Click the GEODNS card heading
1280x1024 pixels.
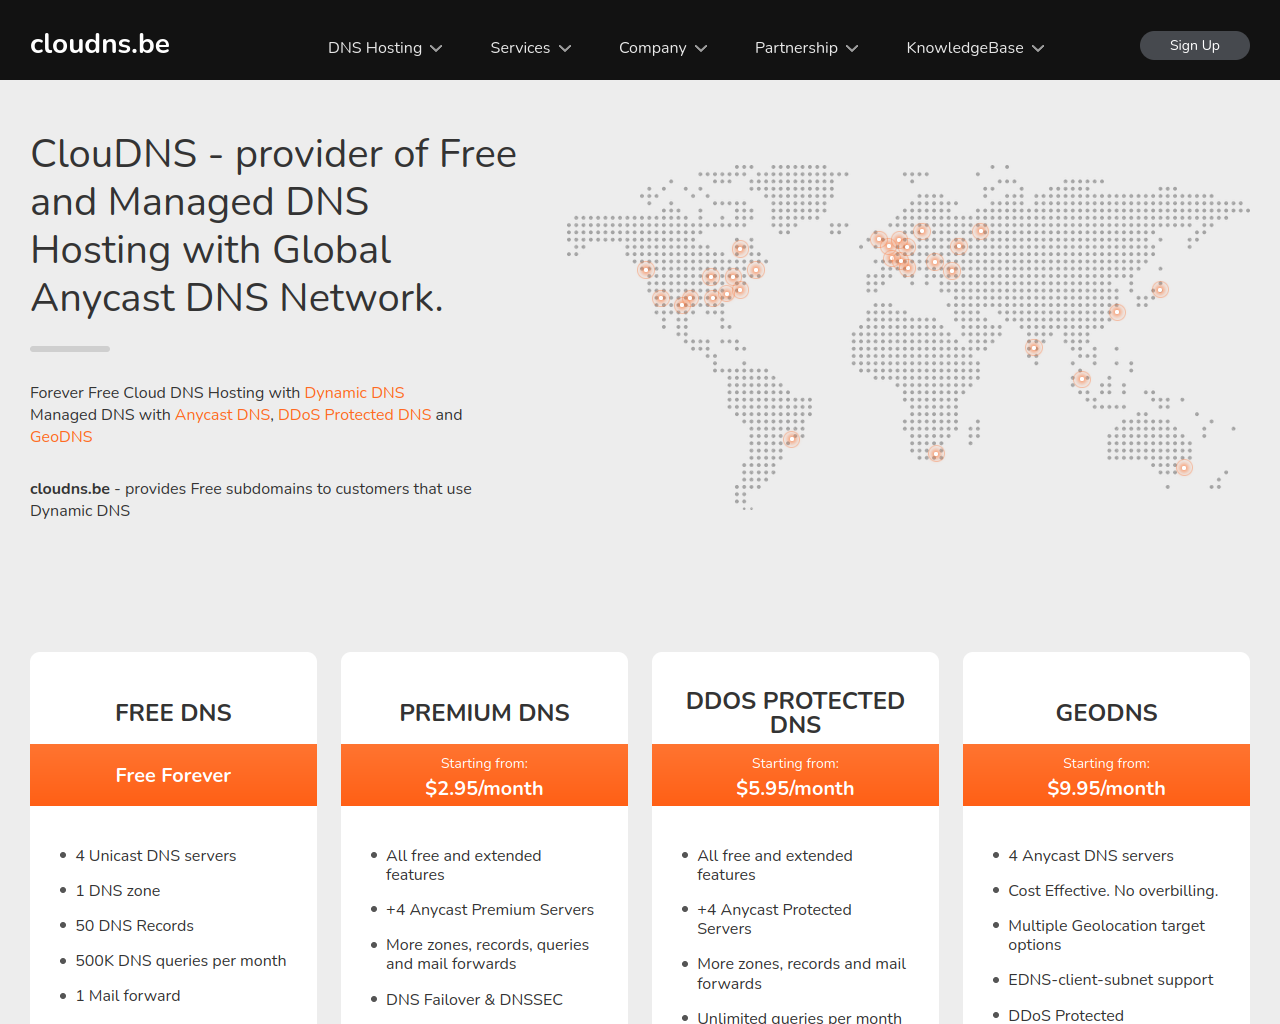pyautogui.click(x=1106, y=713)
